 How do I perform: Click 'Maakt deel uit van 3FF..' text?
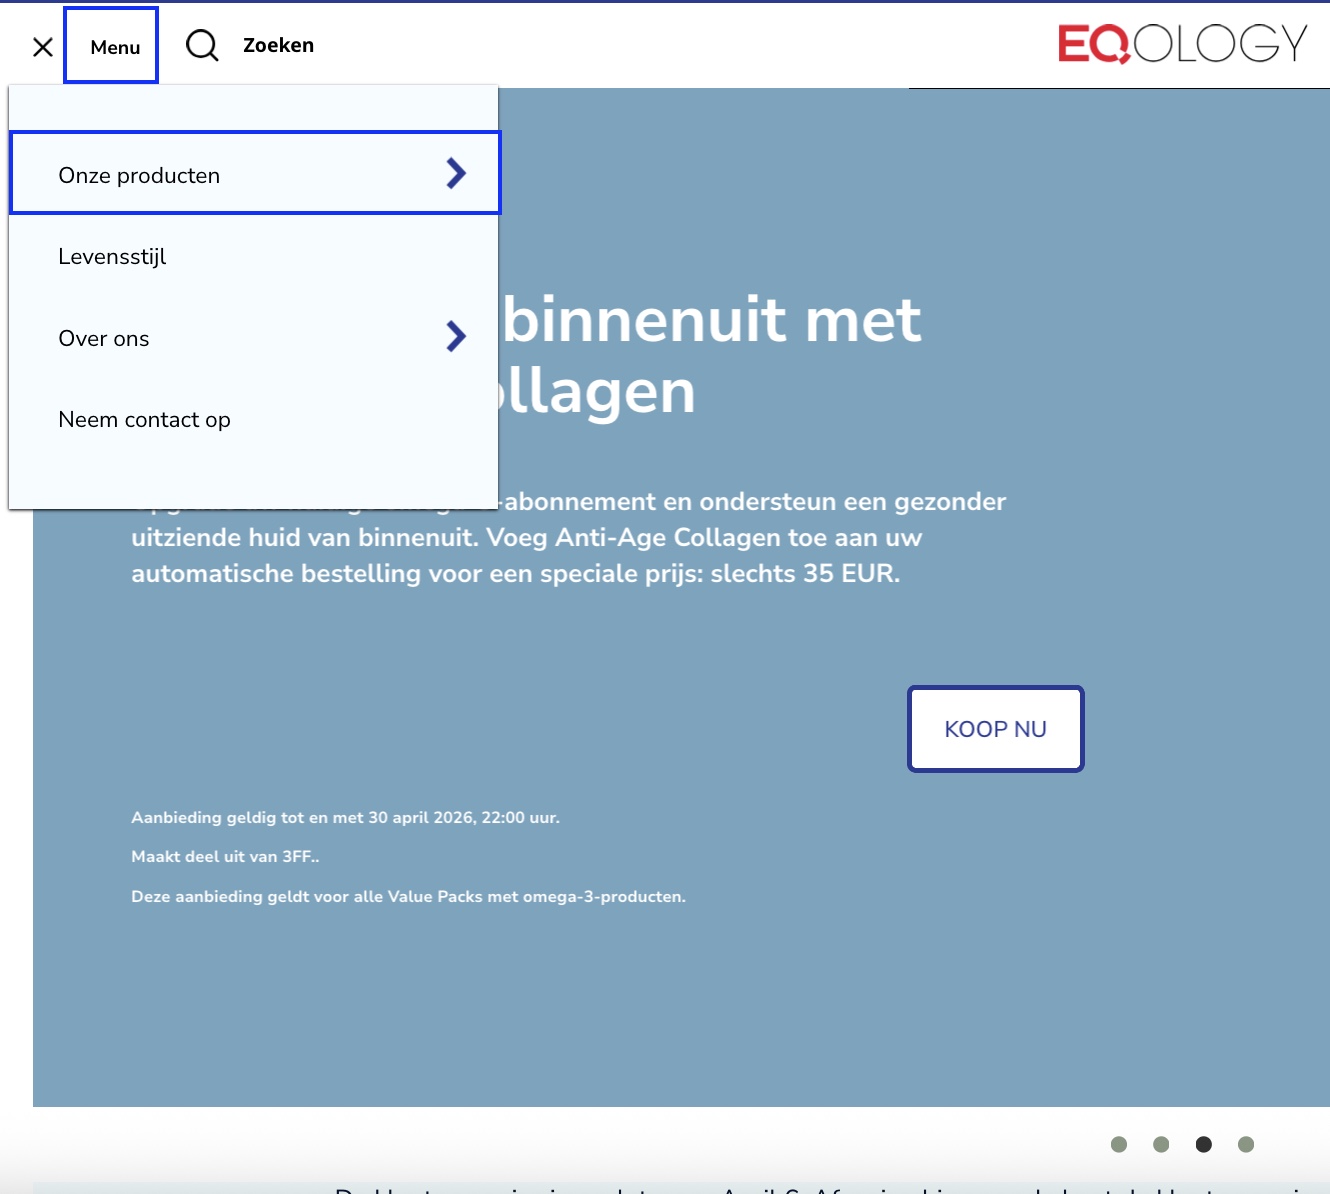[x=225, y=856]
